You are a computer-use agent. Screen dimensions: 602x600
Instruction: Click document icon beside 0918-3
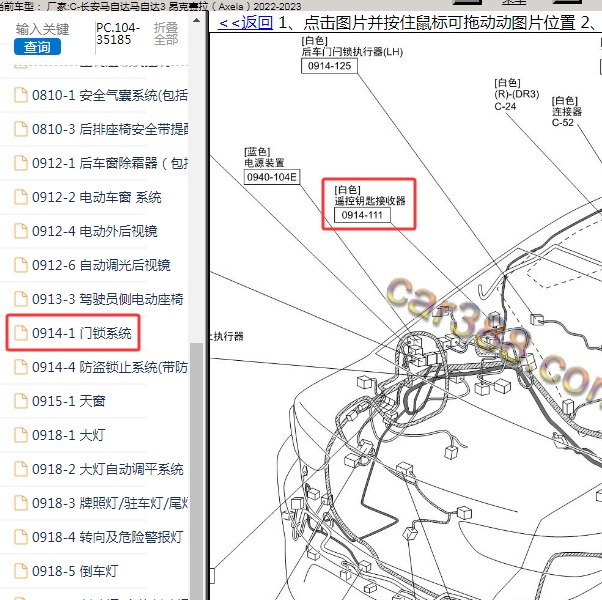pyautogui.click(x=21, y=503)
